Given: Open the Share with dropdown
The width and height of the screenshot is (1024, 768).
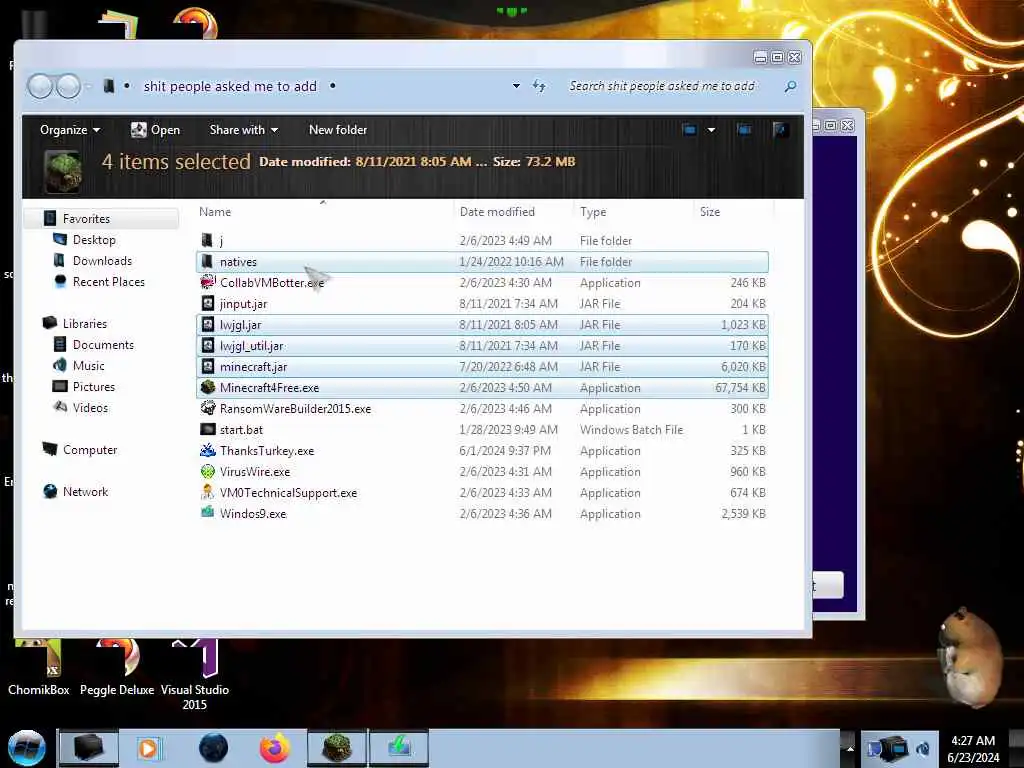Looking at the screenshot, I should click(244, 130).
